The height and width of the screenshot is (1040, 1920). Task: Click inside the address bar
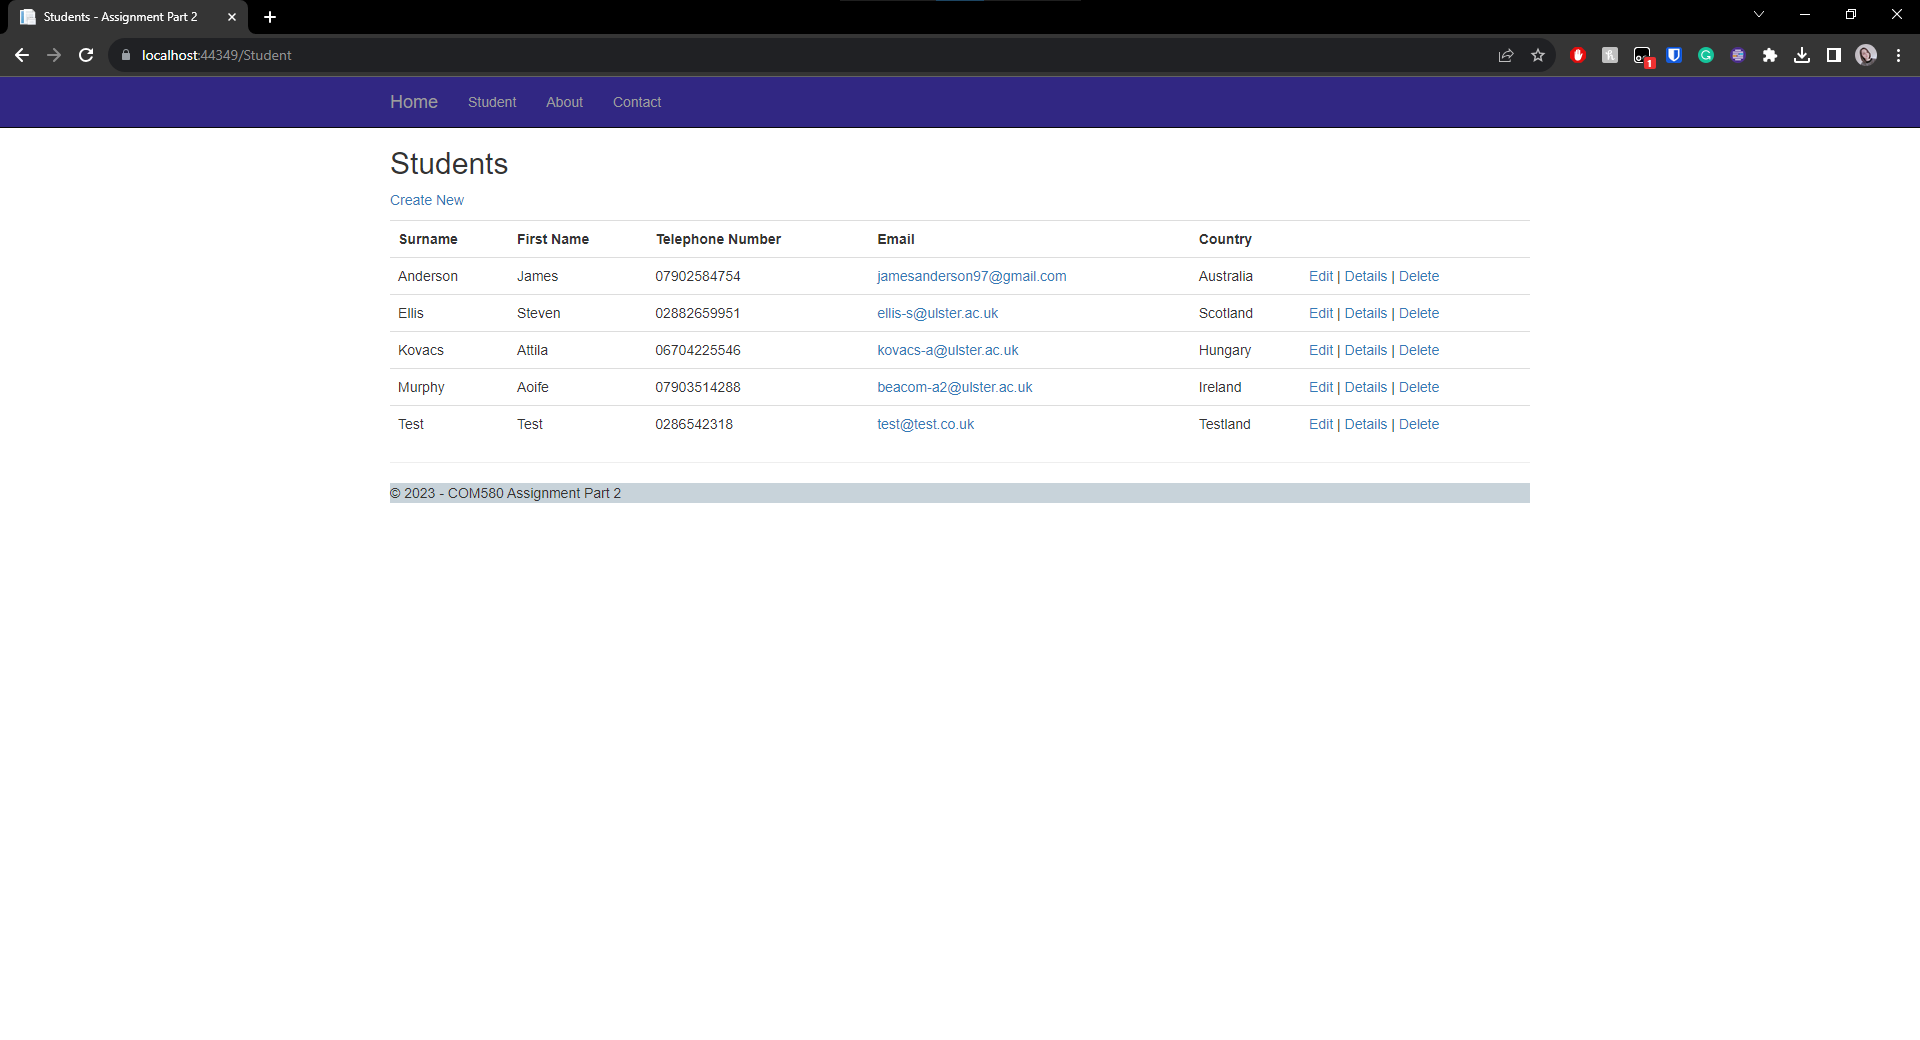coord(400,55)
